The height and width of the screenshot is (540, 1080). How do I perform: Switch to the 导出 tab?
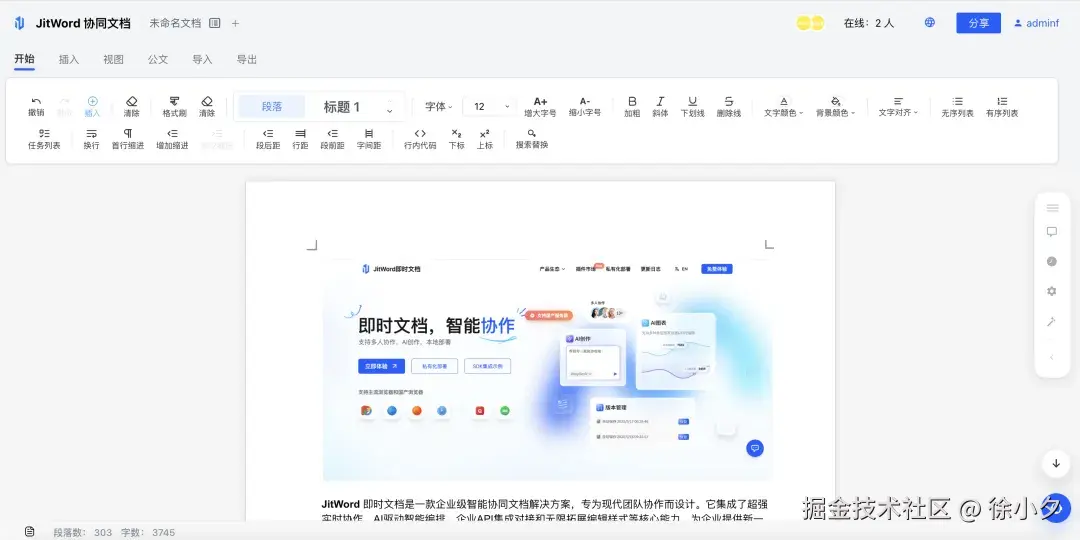tap(247, 59)
